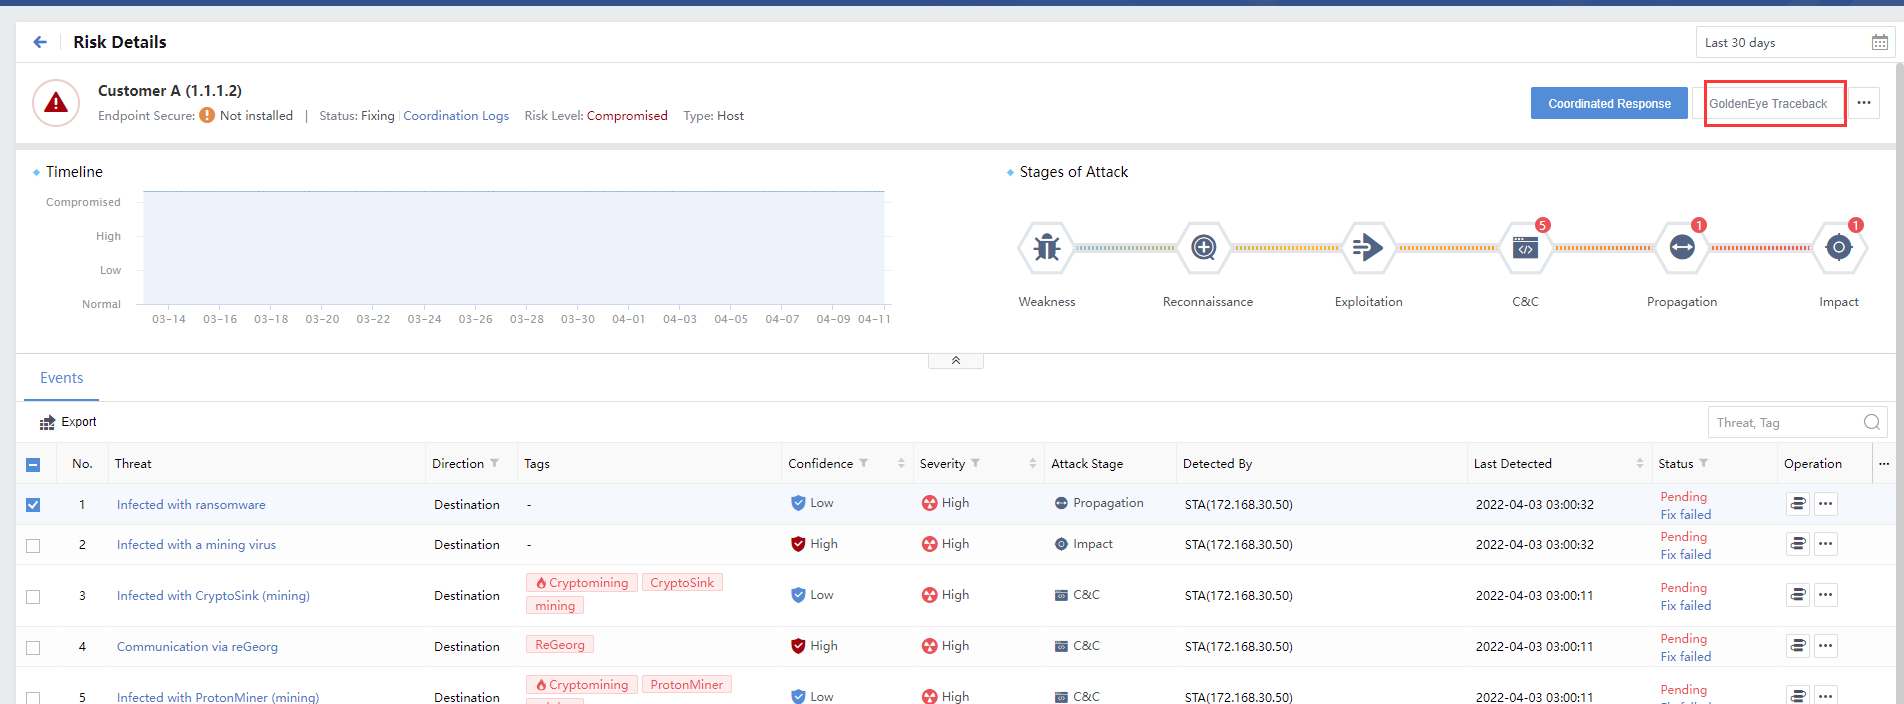
Task: Collapse the timeline panel with chevron
Action: [x=955, y=361]
